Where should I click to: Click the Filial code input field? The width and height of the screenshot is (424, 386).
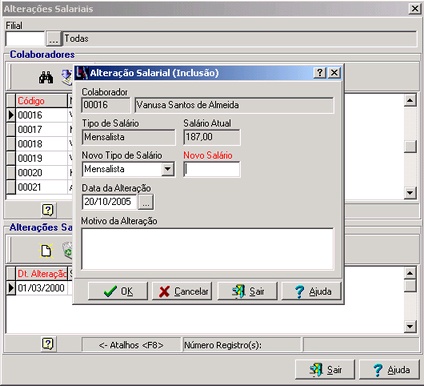pos(25,39)
